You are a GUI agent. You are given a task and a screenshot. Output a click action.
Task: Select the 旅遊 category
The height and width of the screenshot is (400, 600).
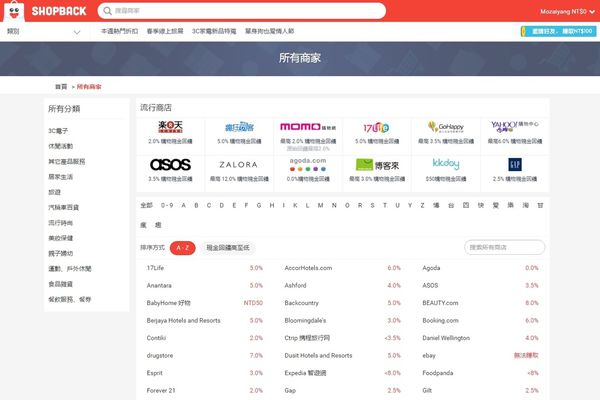(x=54, y=192)
